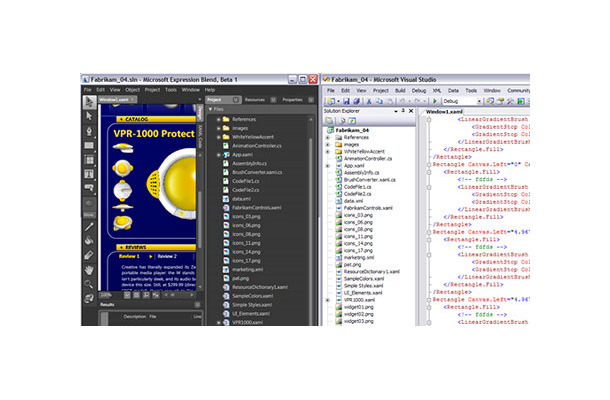Click the Undo icon in Visual Studio toolbar
This screenshot has height=400, width=610.
pyautogui.click(x=402, y=101)
